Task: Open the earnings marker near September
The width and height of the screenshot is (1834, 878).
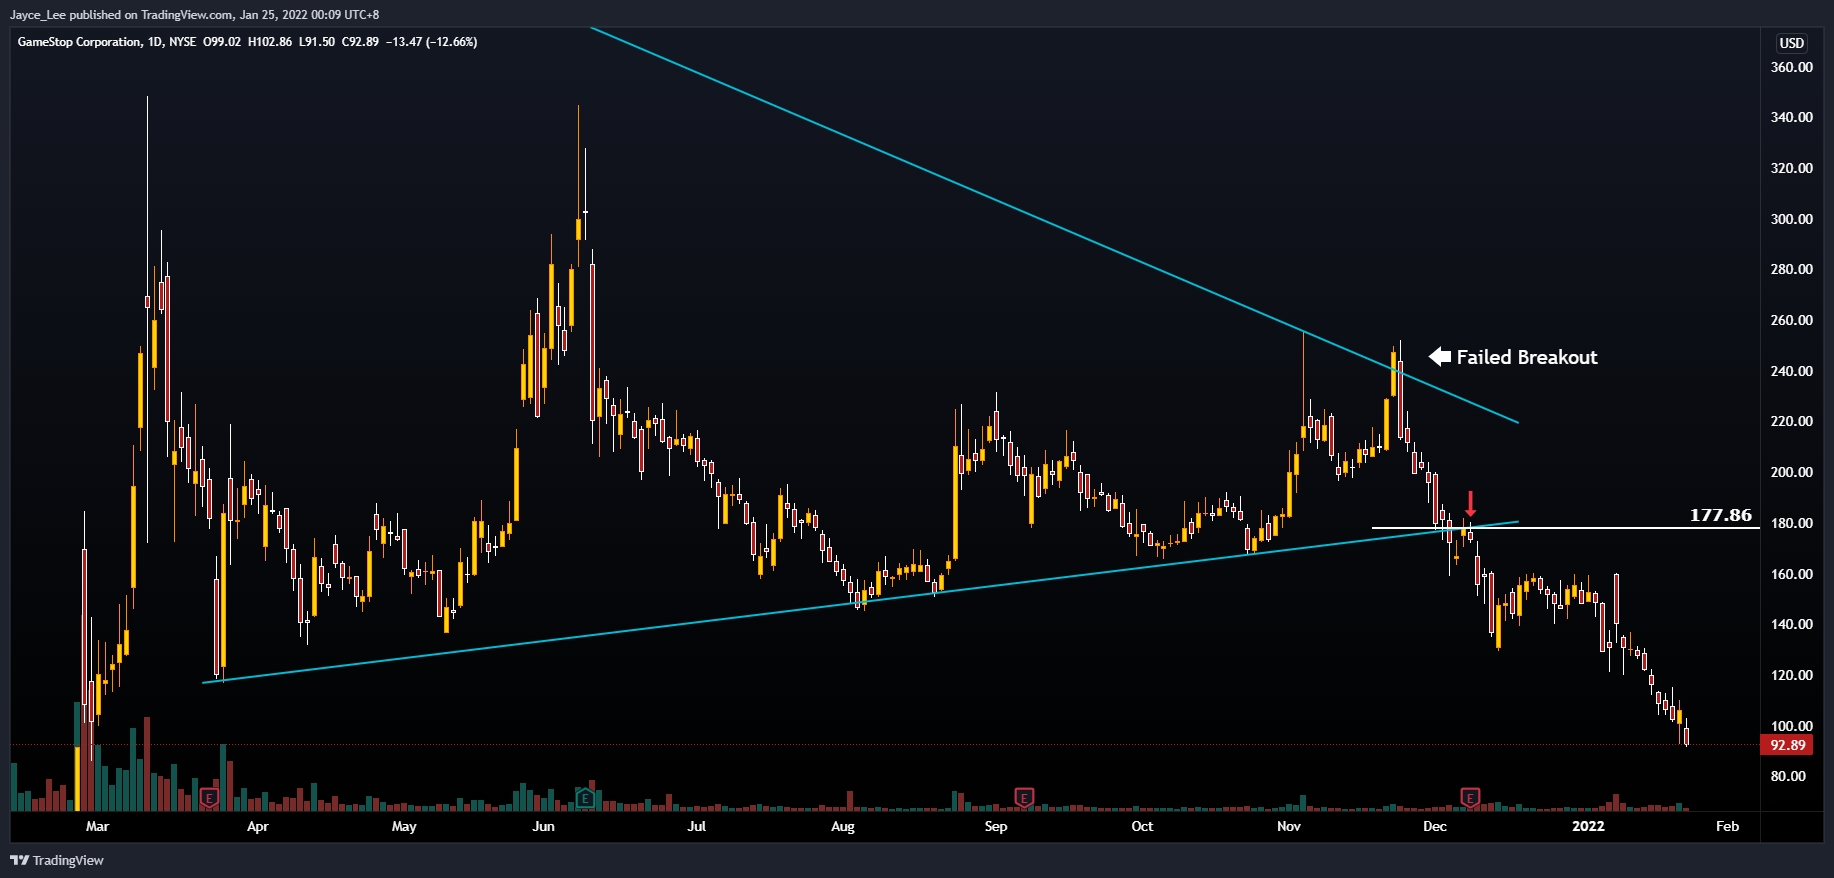Action: 1023,797
